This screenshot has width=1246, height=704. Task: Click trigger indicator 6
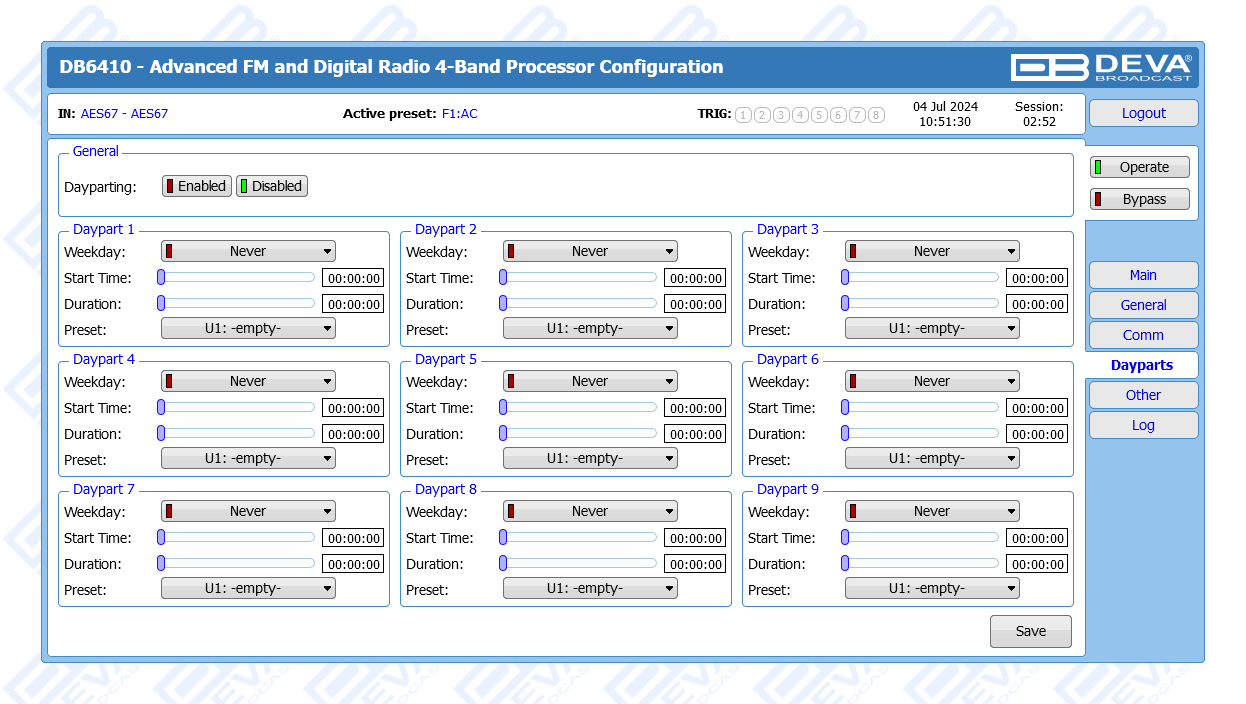coord(838,115)
